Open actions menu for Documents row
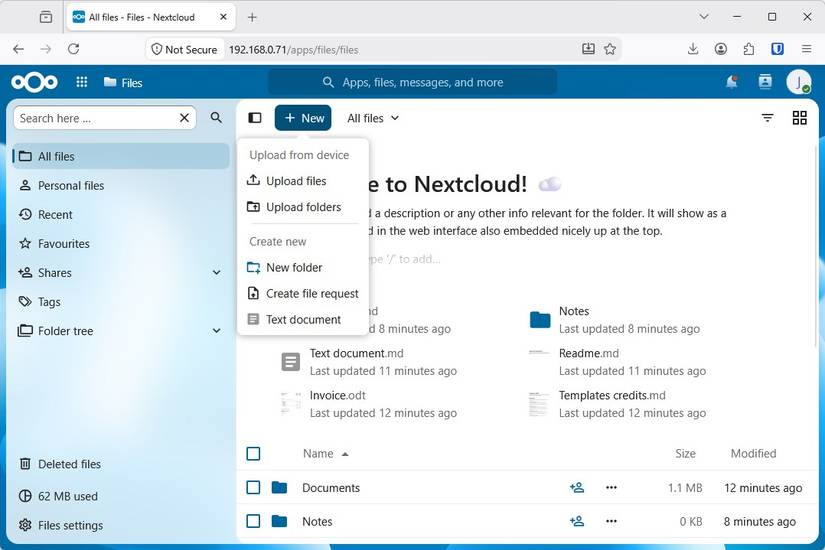Image resolution: width=825 pixels, height=550 pixels. point(611,488)
